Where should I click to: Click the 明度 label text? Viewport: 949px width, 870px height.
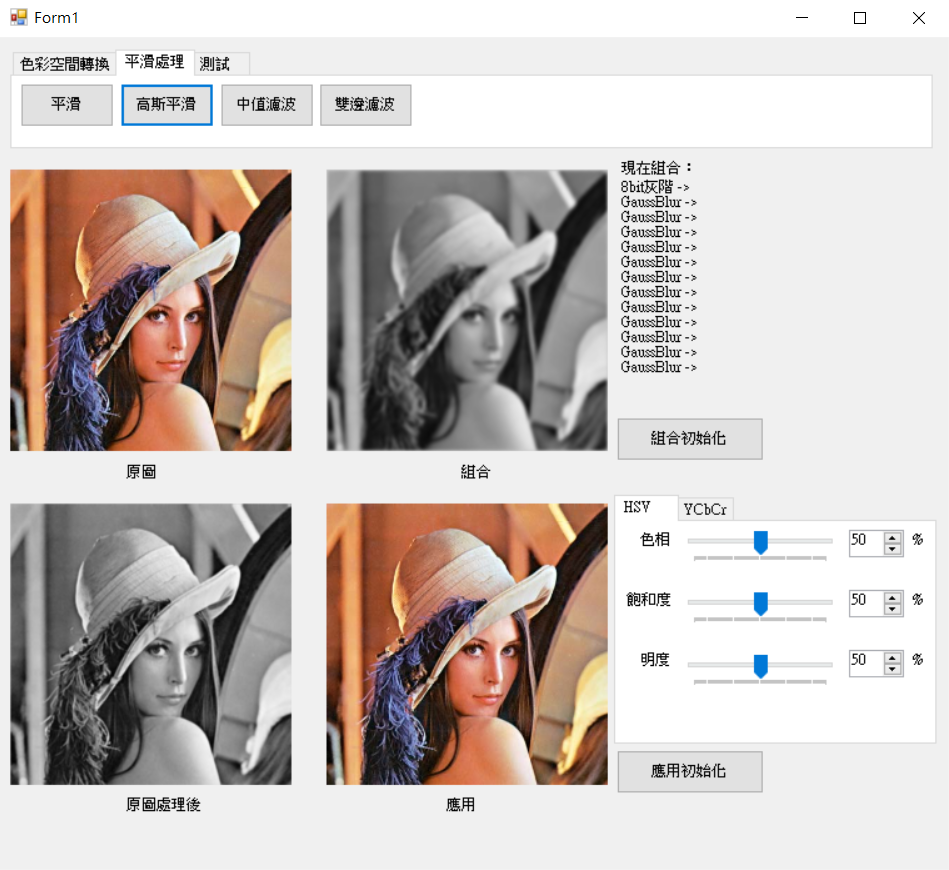tap(655, 659)
